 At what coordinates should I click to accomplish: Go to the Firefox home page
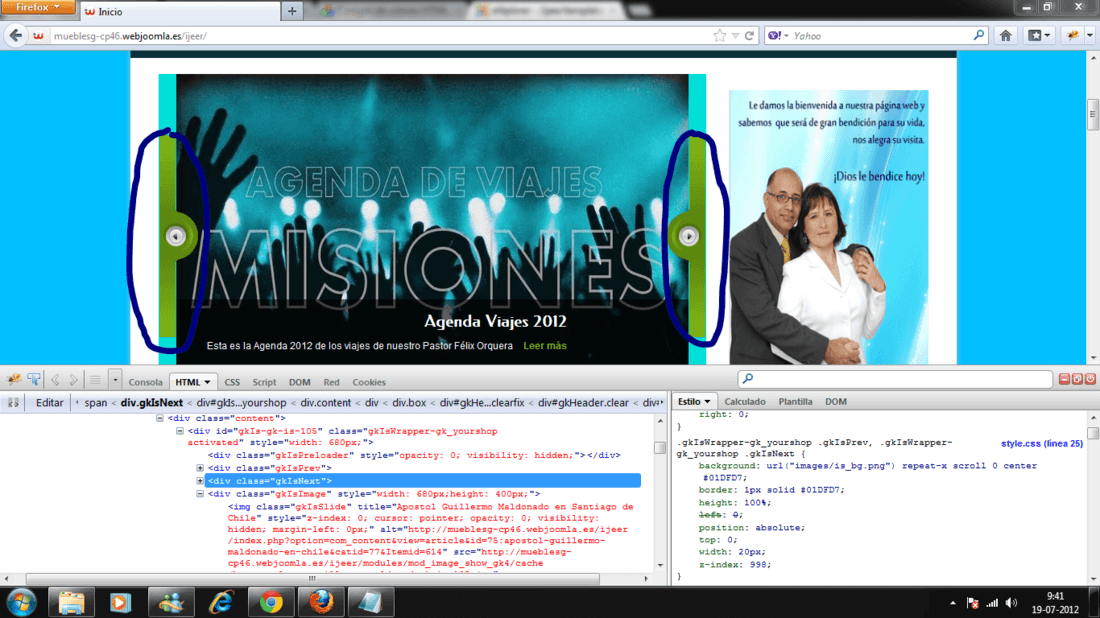tap(1005, 36)
